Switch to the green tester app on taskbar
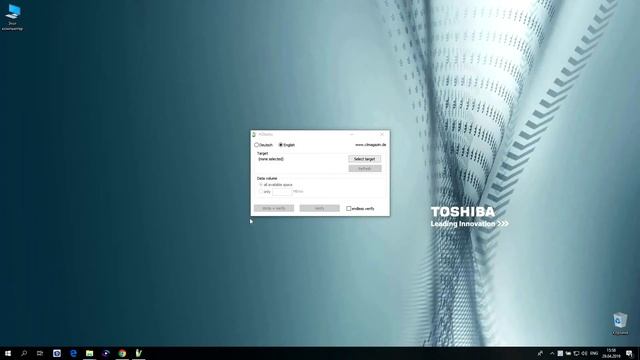This screenshot has width=640, height=360. pyautogui.click(x=138, y=353)
